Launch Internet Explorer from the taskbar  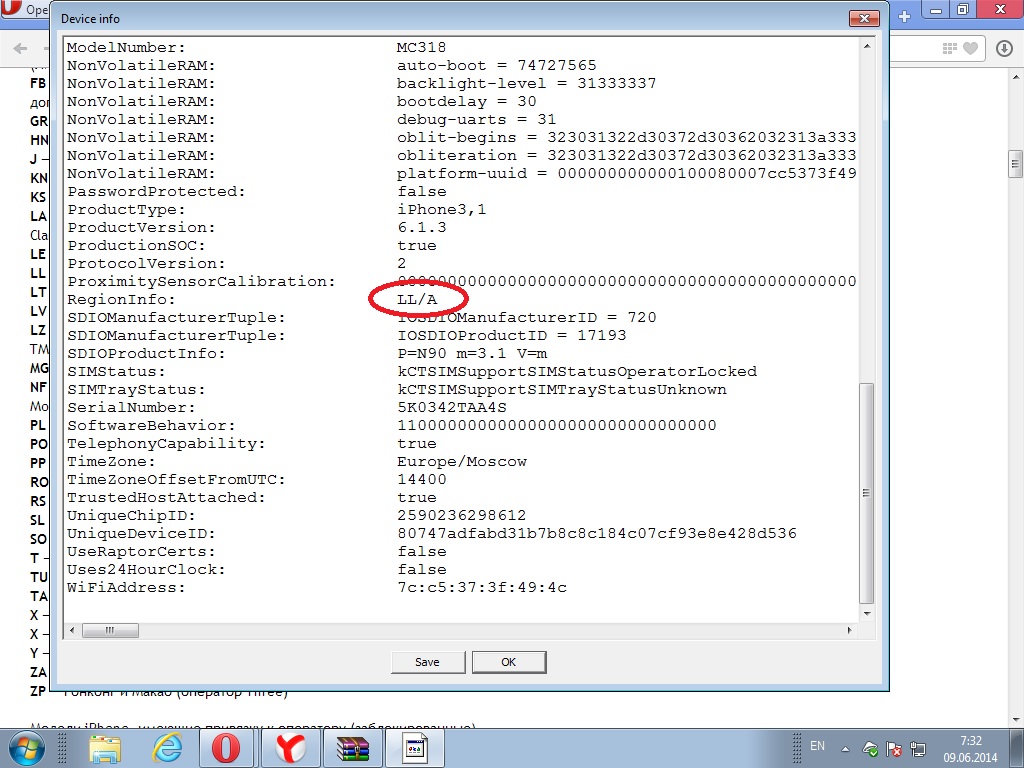pyautogui.click(x=167, y=748)
